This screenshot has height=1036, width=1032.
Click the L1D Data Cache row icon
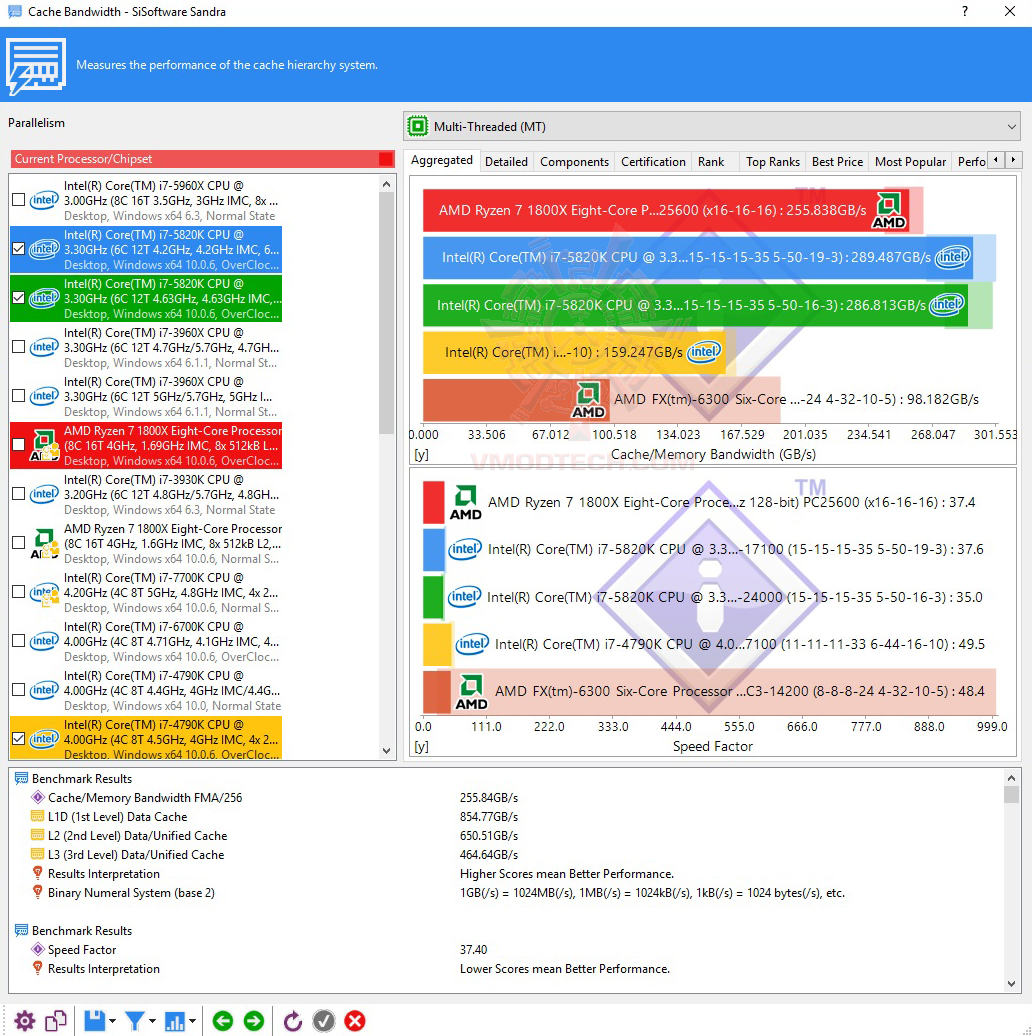point(38,817)
